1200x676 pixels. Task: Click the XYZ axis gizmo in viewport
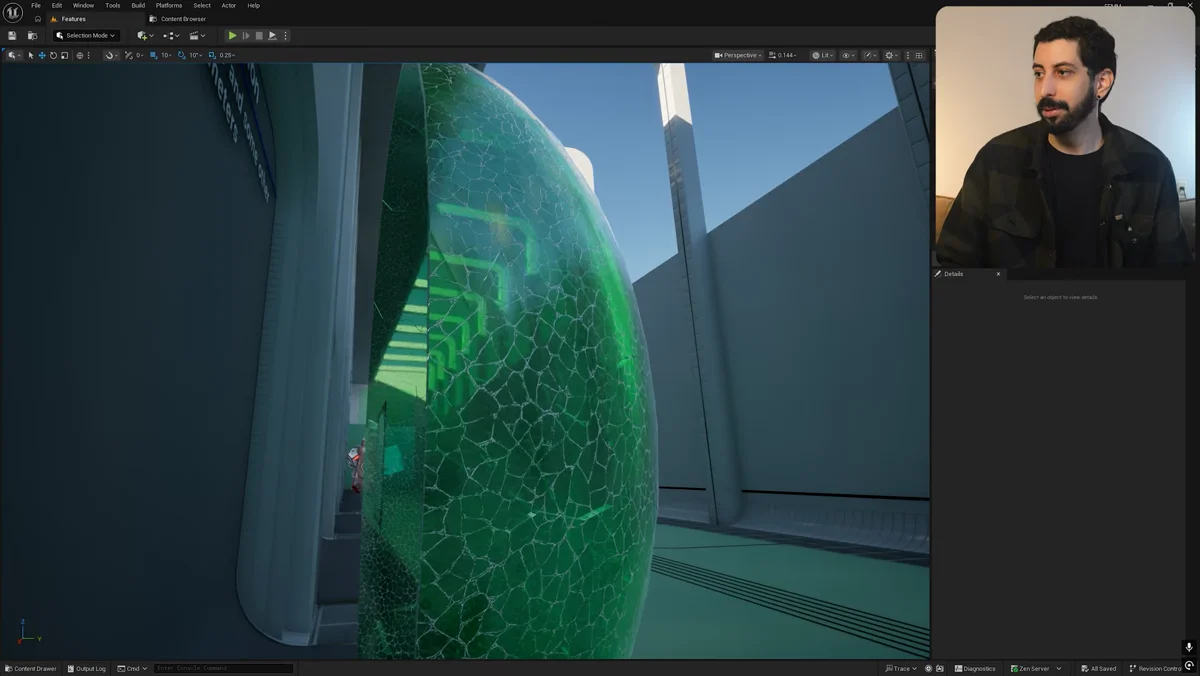28,633
